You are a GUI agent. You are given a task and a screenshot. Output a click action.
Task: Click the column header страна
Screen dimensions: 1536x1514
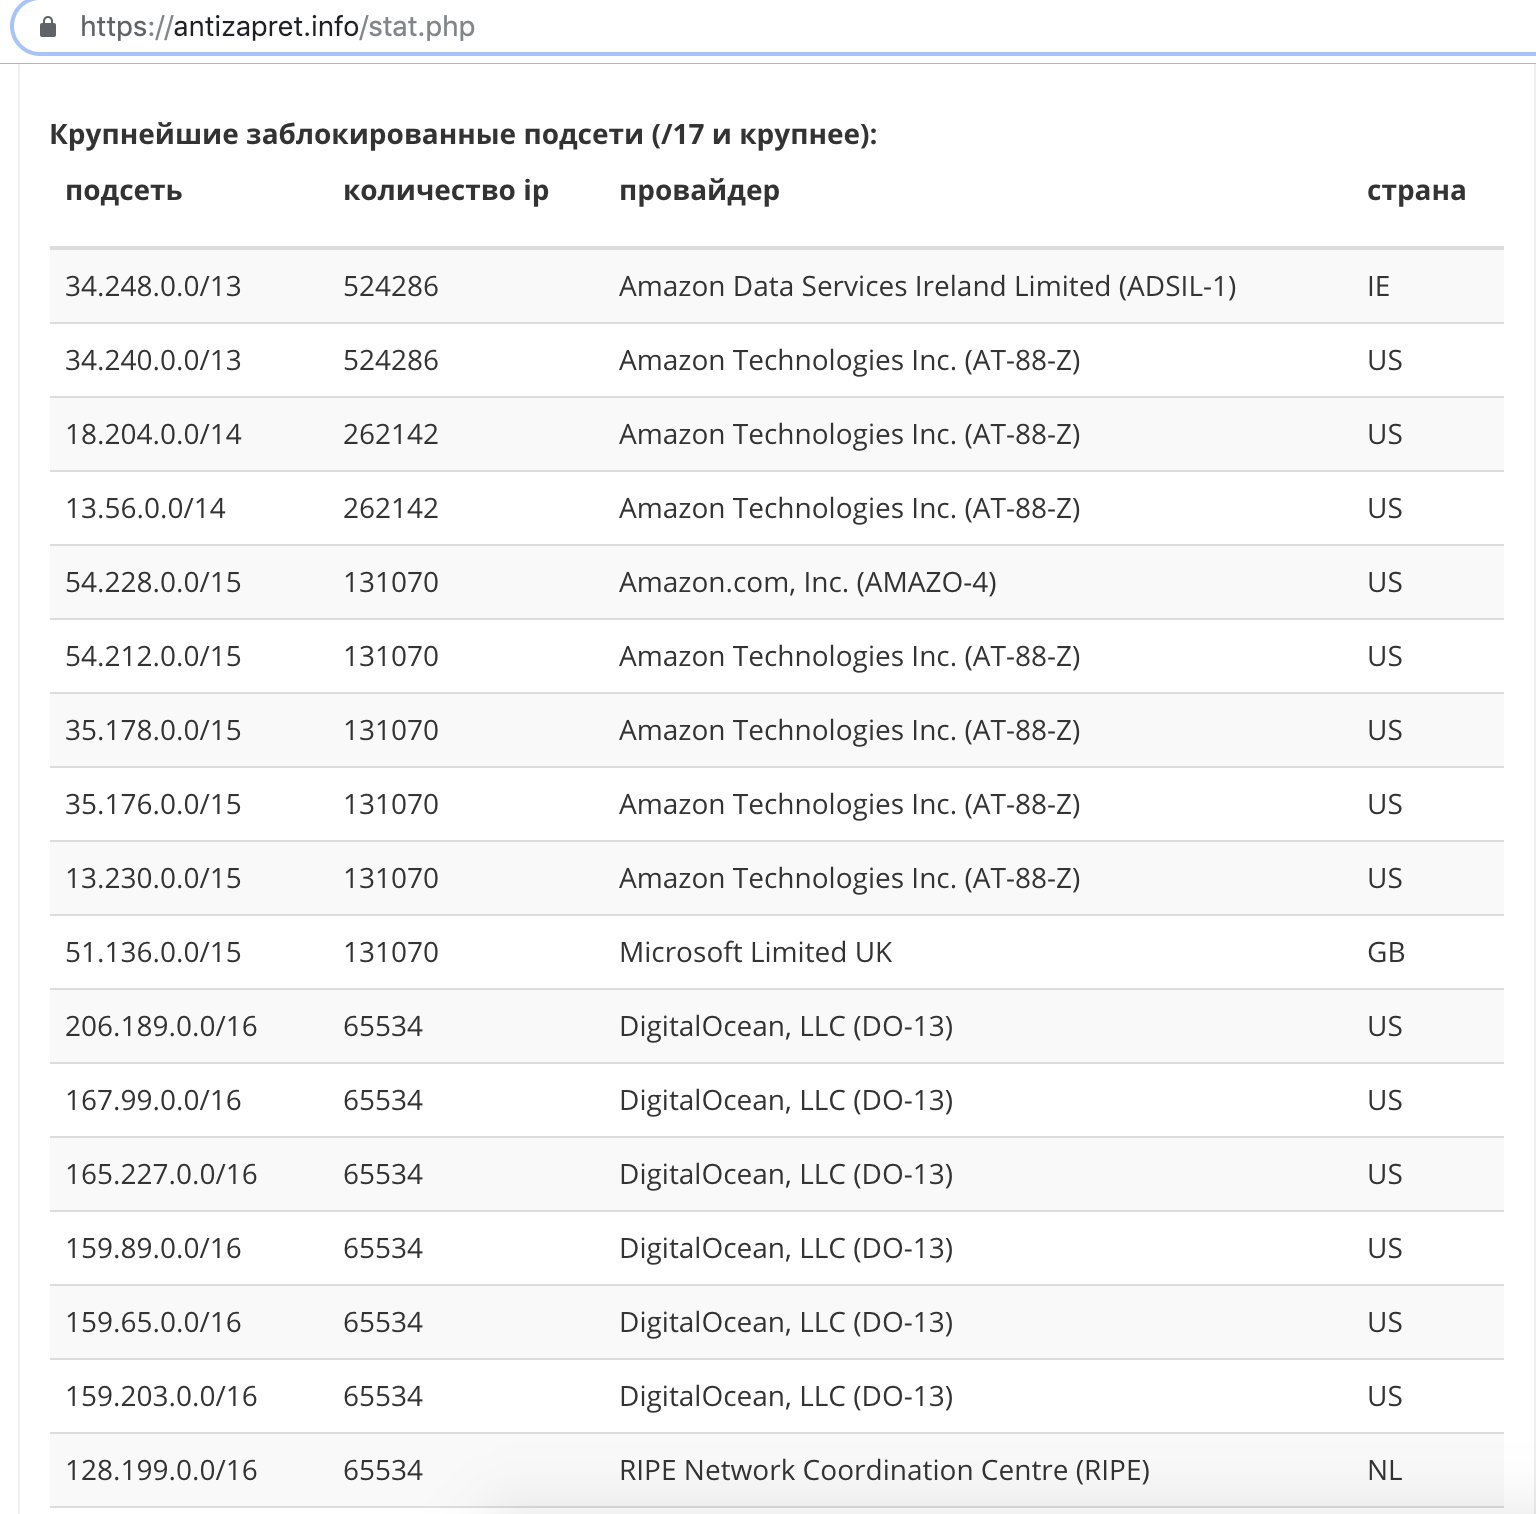pyautogui.click(x=1417, y=191)
